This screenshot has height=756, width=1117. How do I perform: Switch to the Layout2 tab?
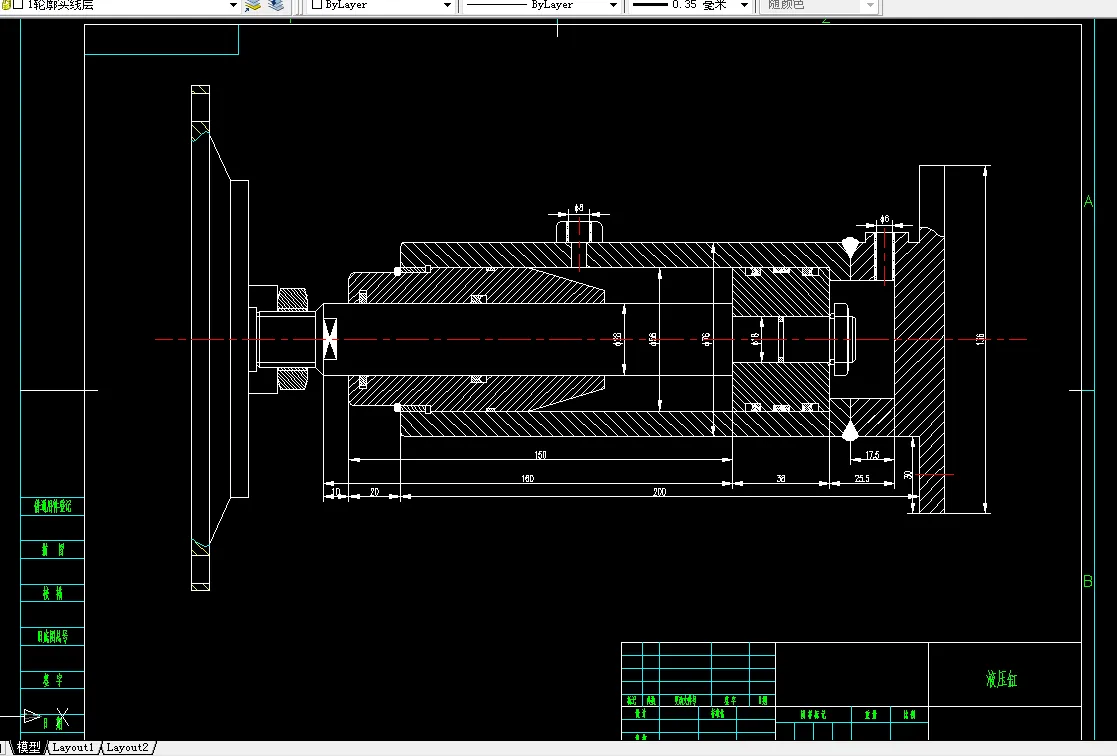pyautogui.click(x=128, y=747)
